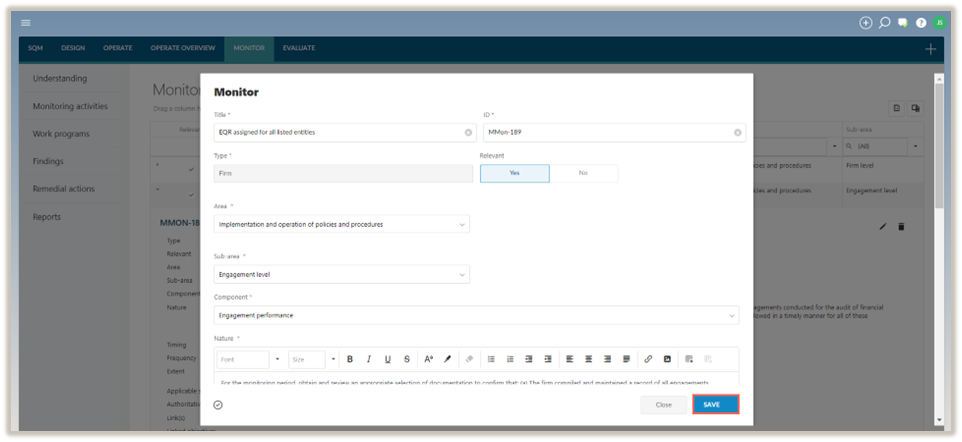Apply bold formatting in Nature editor
The width and height of the screenshot is (962, 442).
click(350, 359)
